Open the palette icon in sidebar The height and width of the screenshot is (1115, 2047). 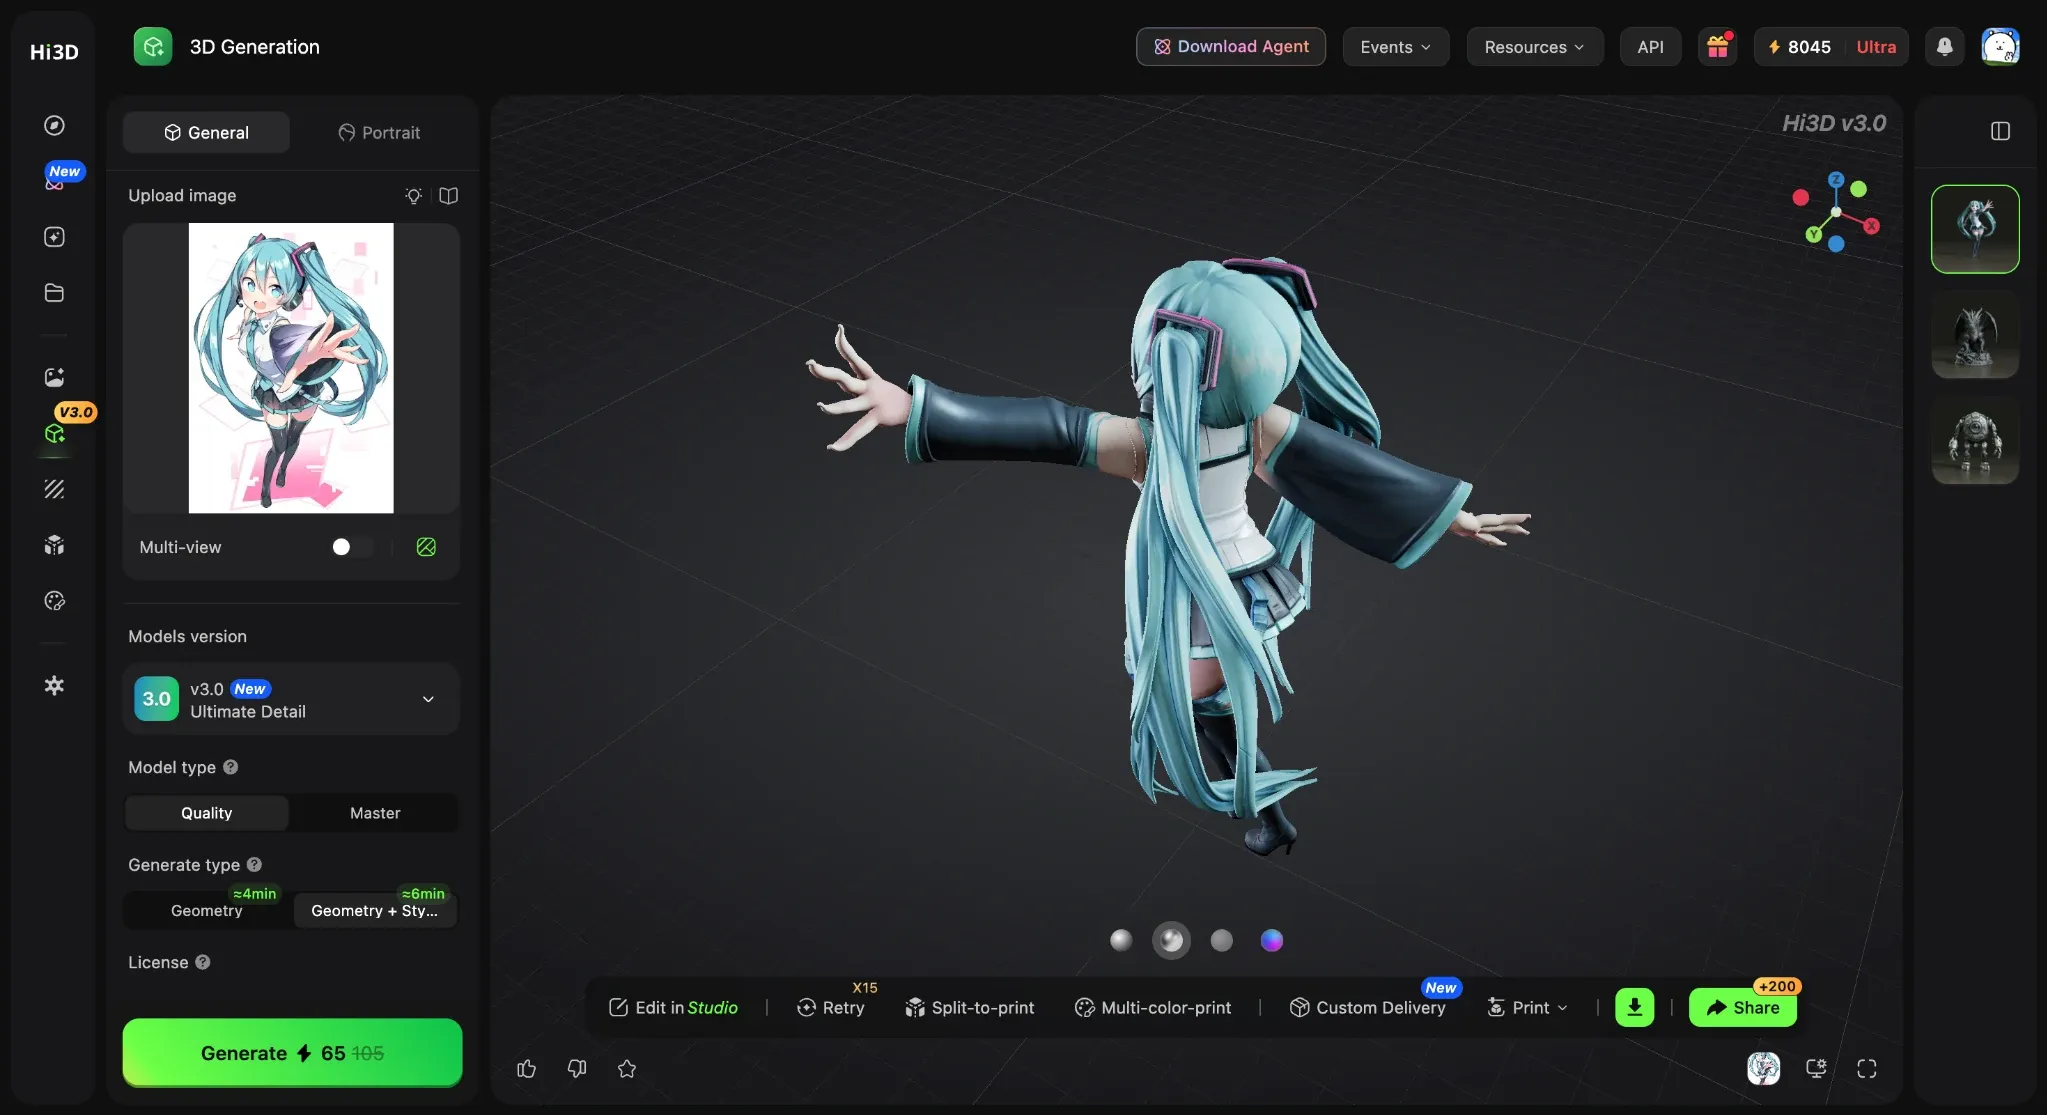click(x=54, y=601)
